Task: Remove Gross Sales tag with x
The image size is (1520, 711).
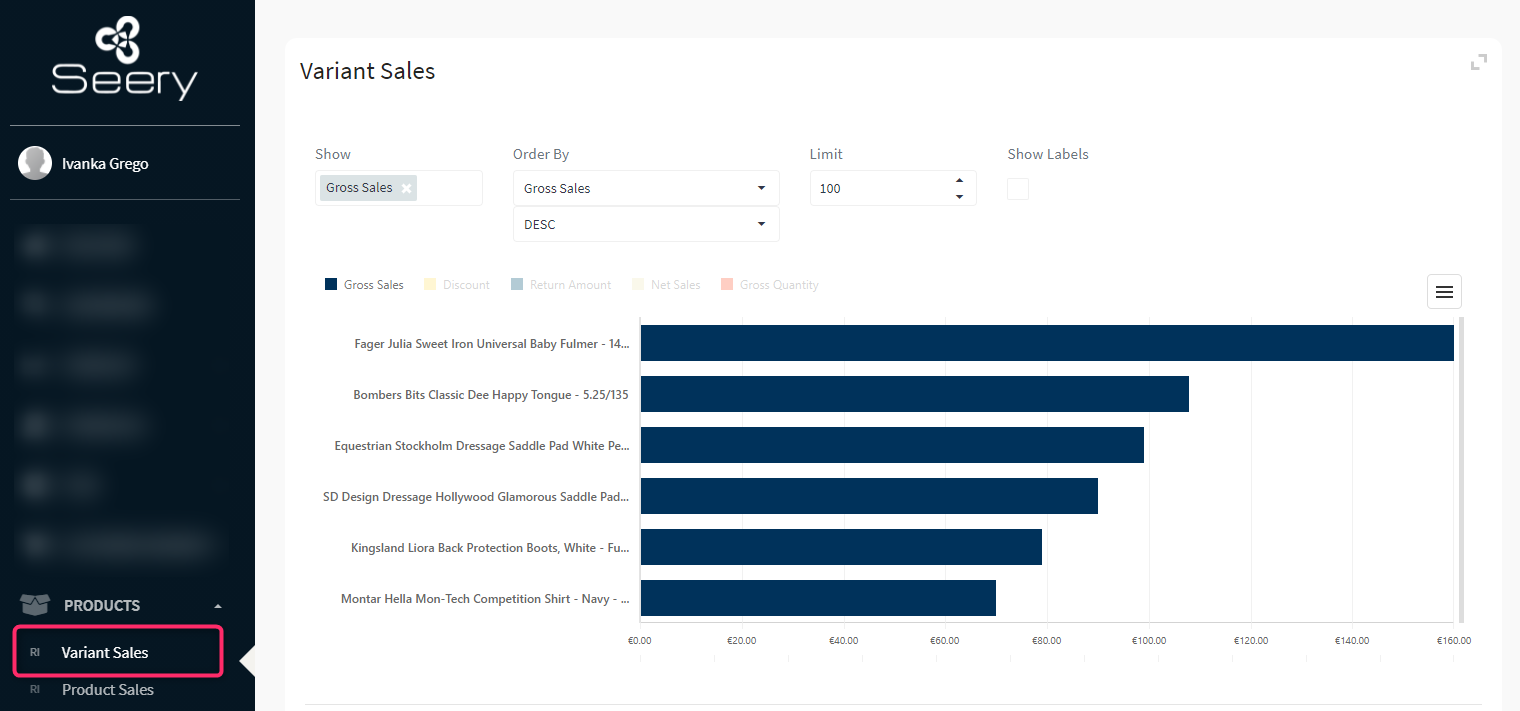Action: pos(406,188)
